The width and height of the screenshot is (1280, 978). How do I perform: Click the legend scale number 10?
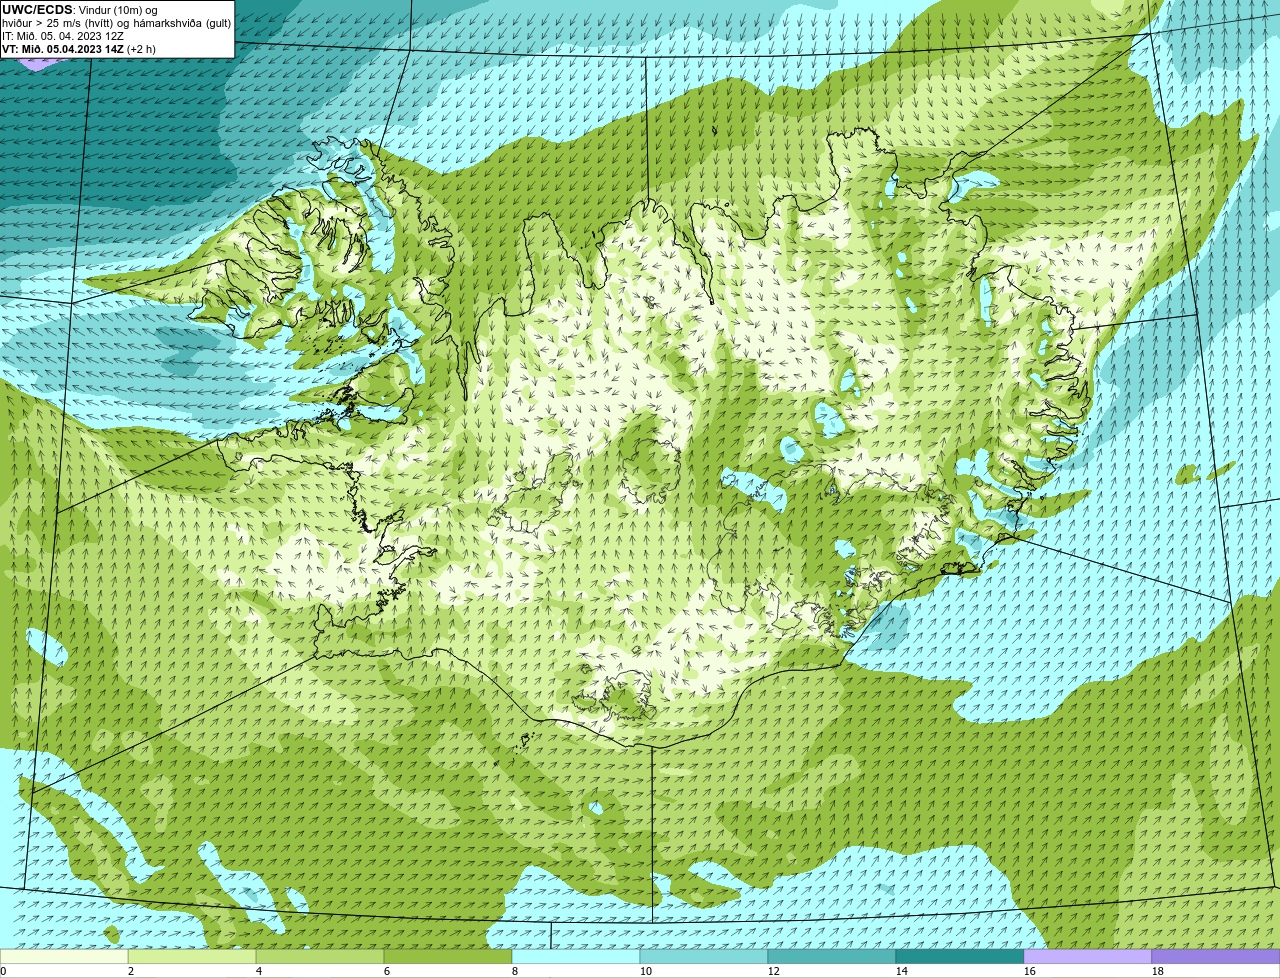[646, 971]
